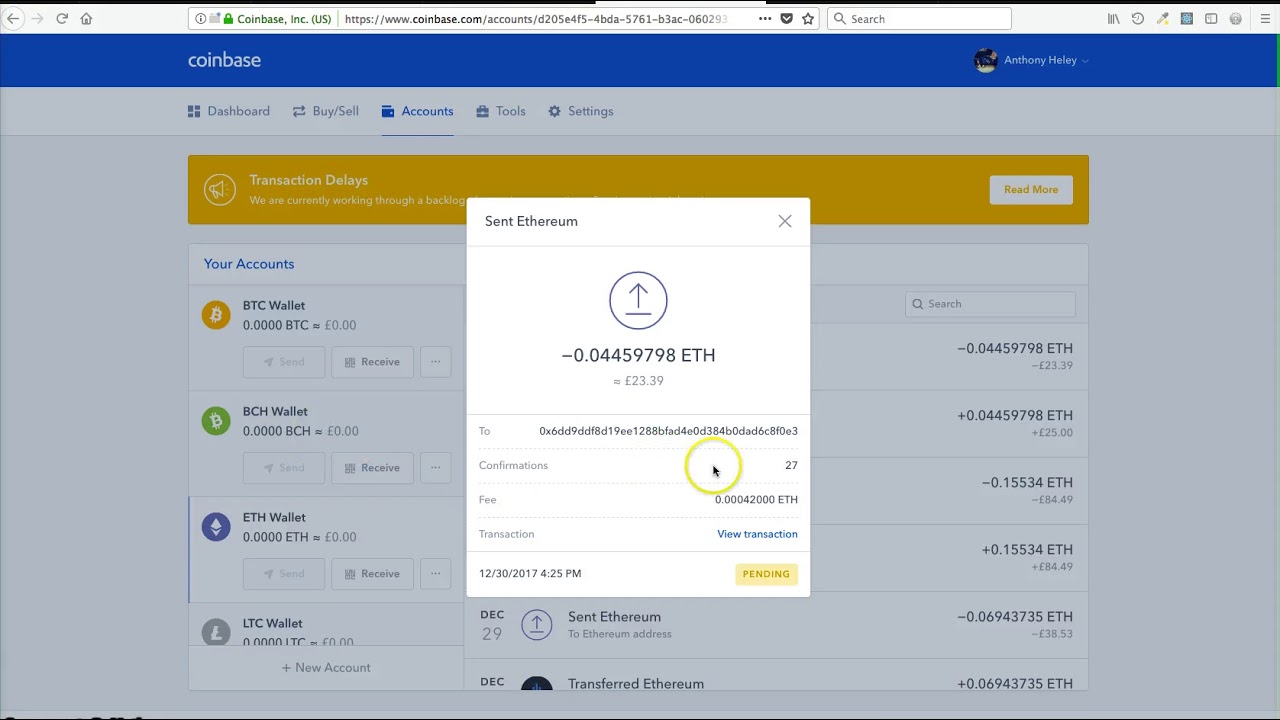Click Receive for the ETH Wallet

[372, 574]
